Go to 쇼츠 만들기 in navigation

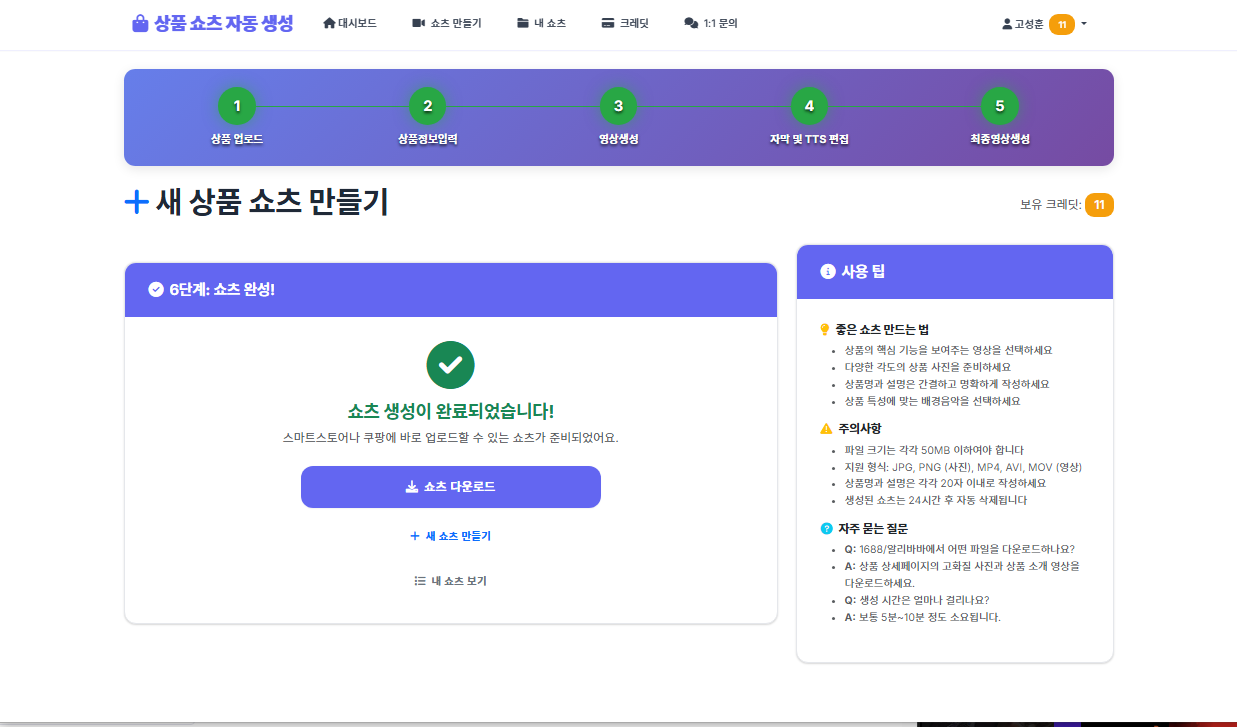coord(447,23)
